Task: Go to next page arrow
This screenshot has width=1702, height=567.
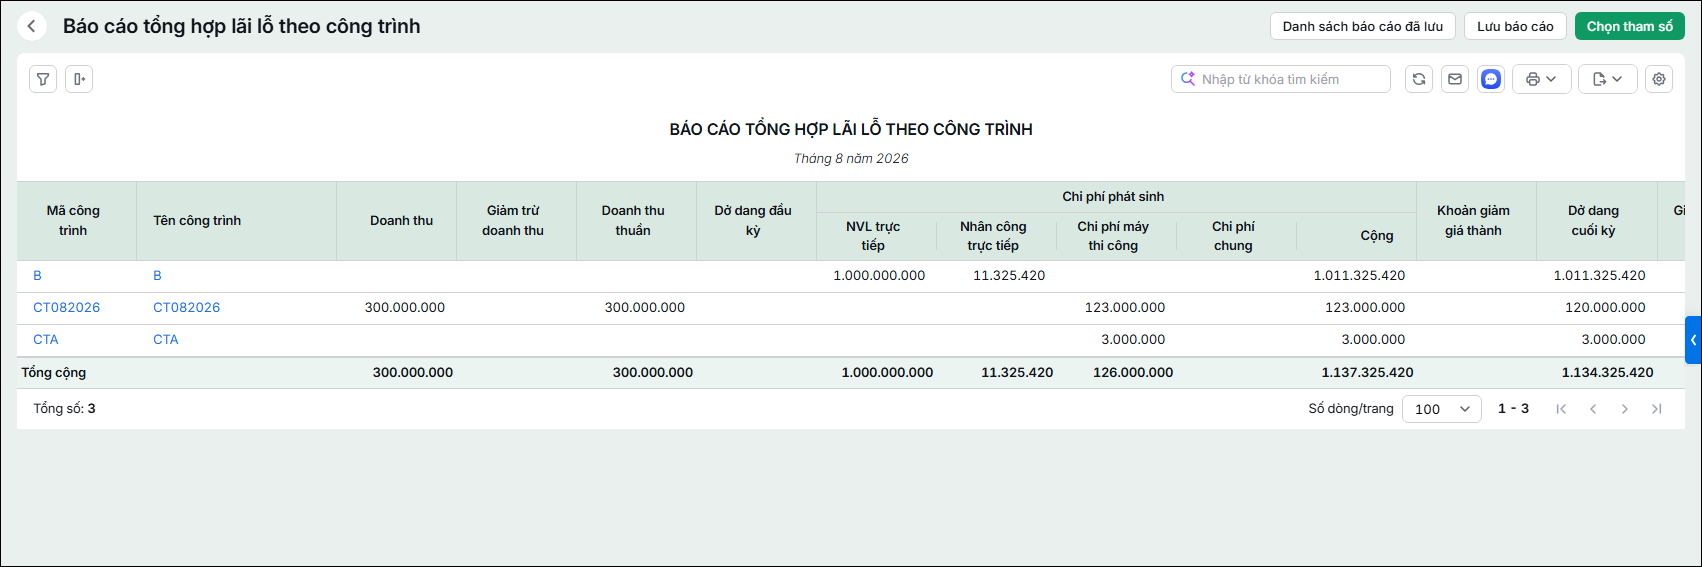Action: tap(1625, 409)
